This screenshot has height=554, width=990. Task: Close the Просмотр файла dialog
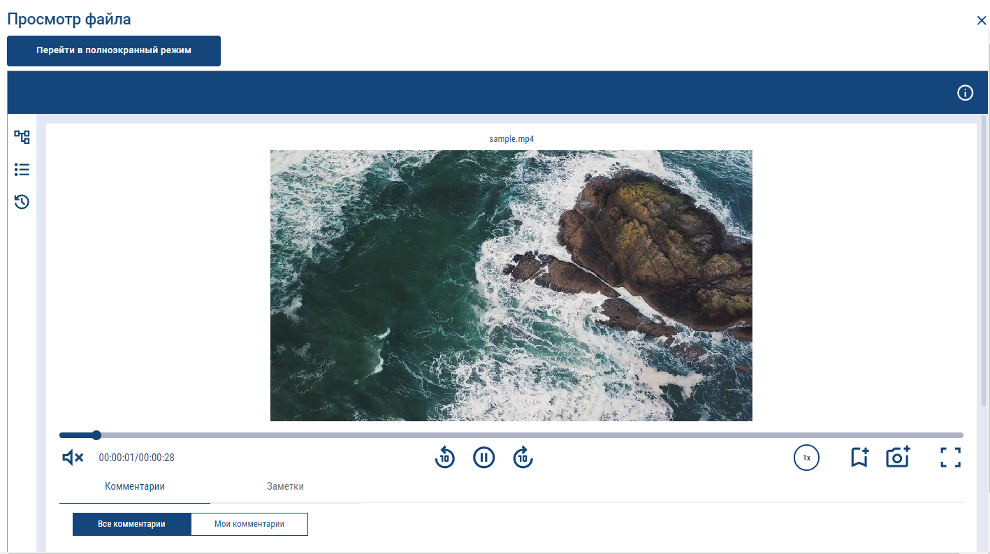pos(981,20)
